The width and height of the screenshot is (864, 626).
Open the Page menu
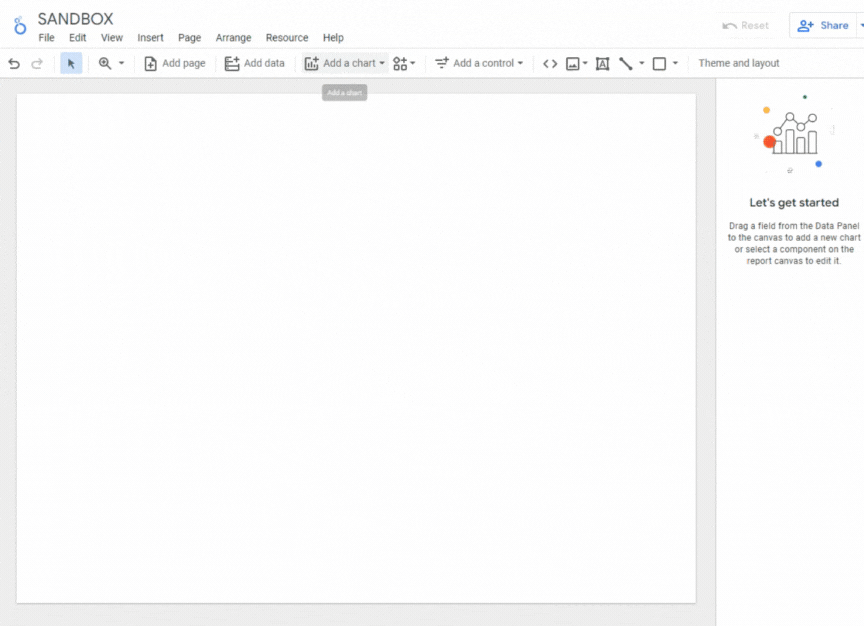coord(190,38)
